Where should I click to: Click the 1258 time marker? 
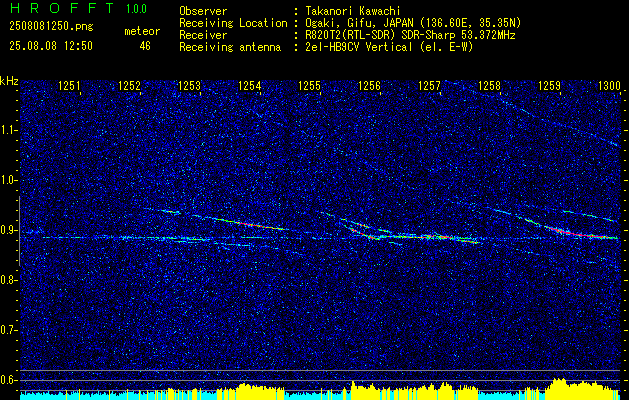[x=489, y=86]
